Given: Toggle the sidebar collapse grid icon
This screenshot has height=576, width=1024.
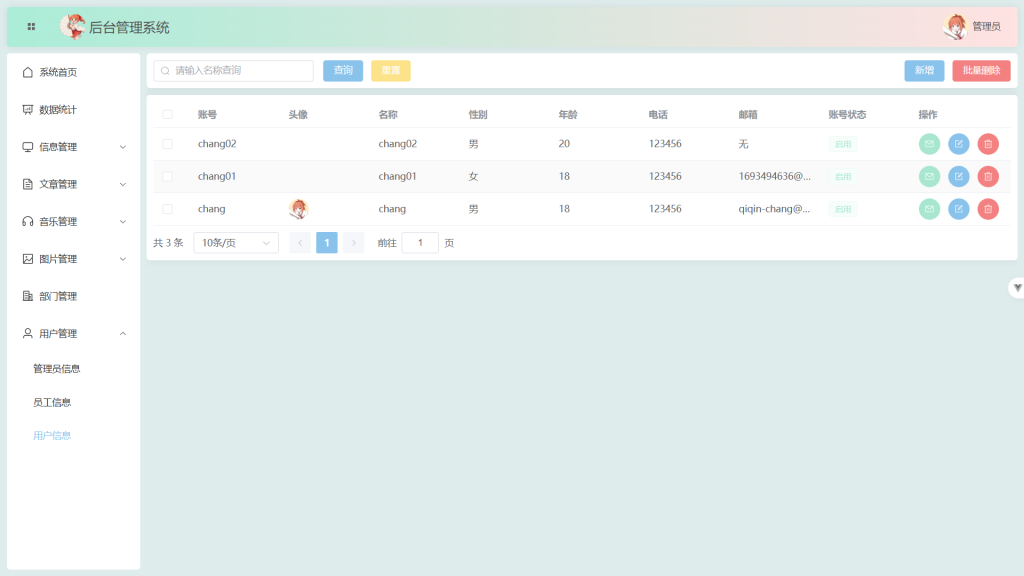Looking at the screenshot, I should point(31,27).
